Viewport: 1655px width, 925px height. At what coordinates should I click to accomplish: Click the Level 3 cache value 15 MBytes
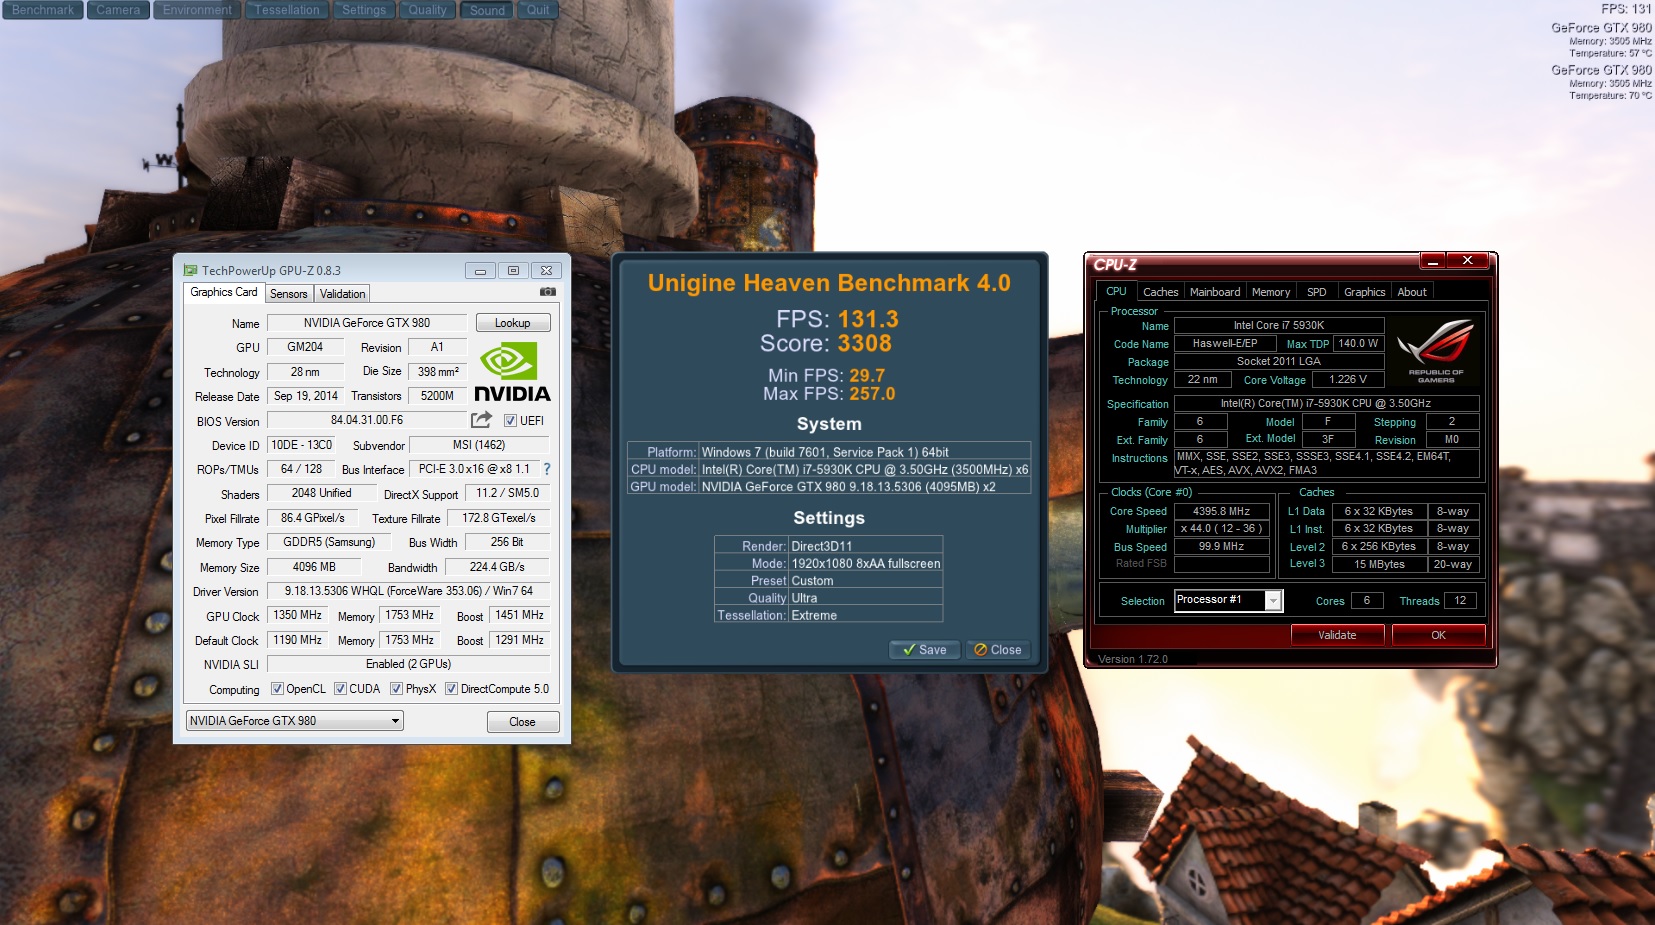tap(1379, 564)
